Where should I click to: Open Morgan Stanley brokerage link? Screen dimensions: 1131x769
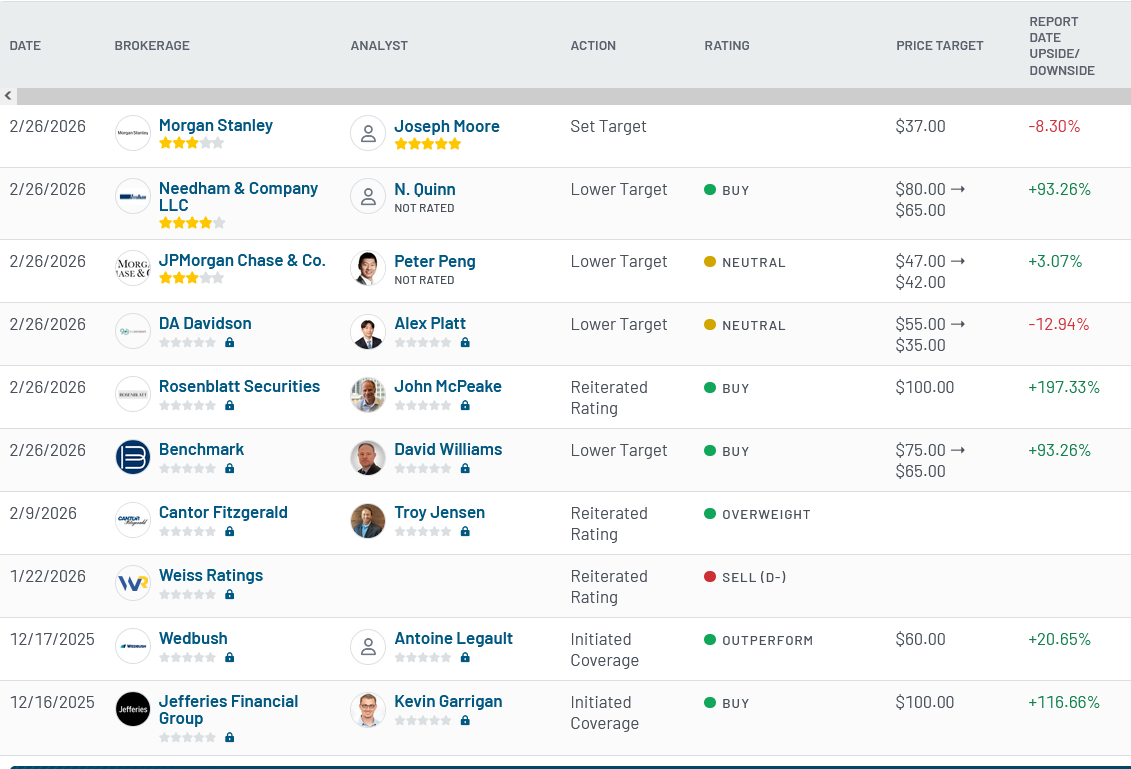(216, 126)
